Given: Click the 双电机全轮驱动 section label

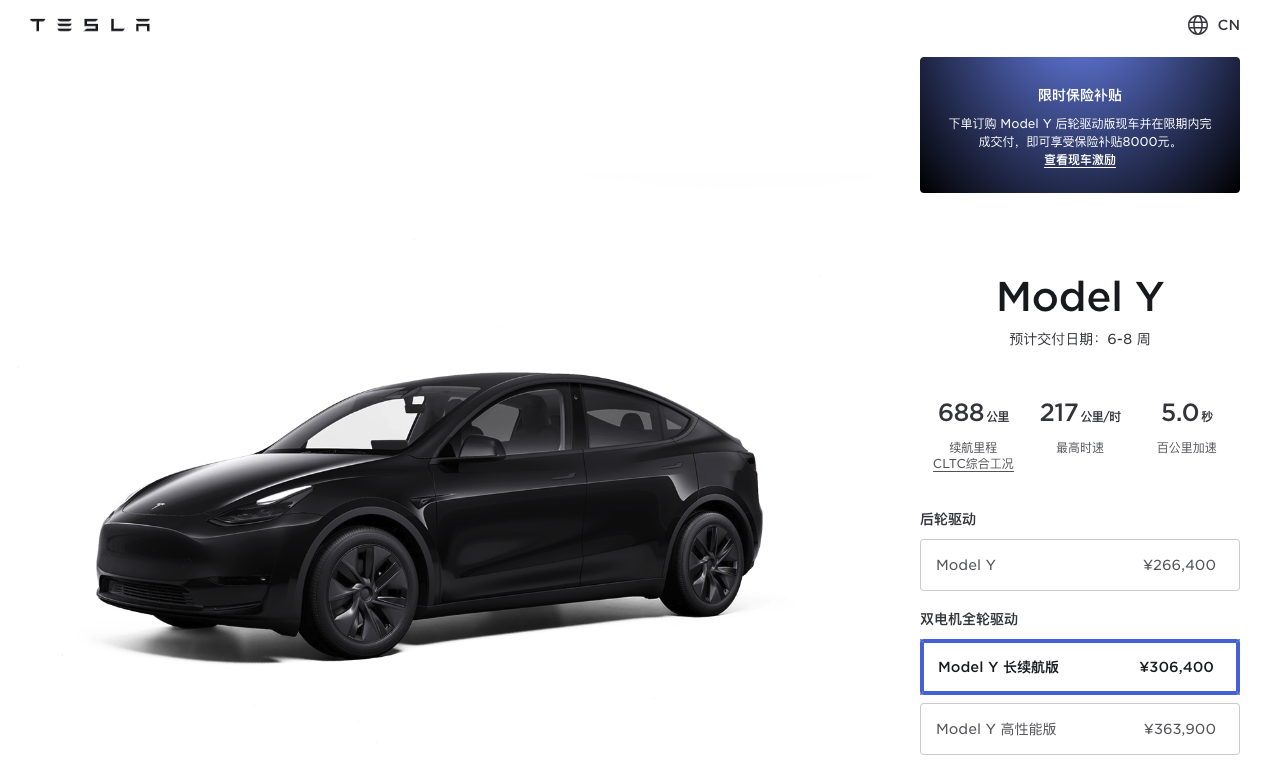Looking at the screenshot, I should [969, 619].
